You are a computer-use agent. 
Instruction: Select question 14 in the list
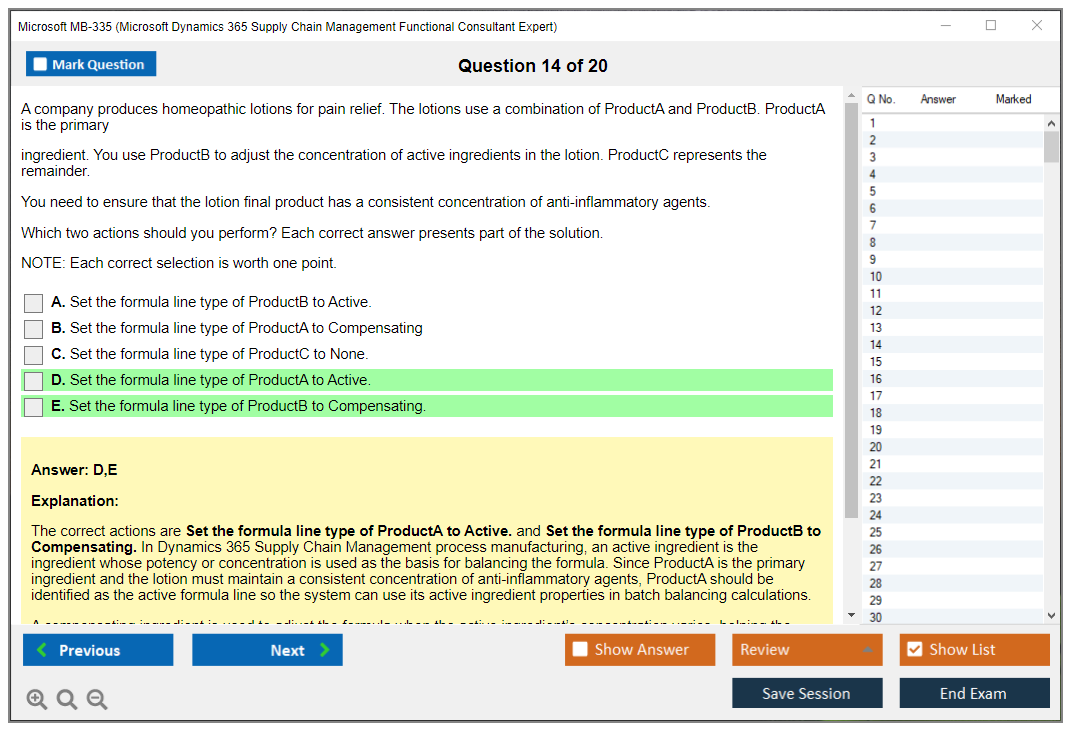coord(952,345)
